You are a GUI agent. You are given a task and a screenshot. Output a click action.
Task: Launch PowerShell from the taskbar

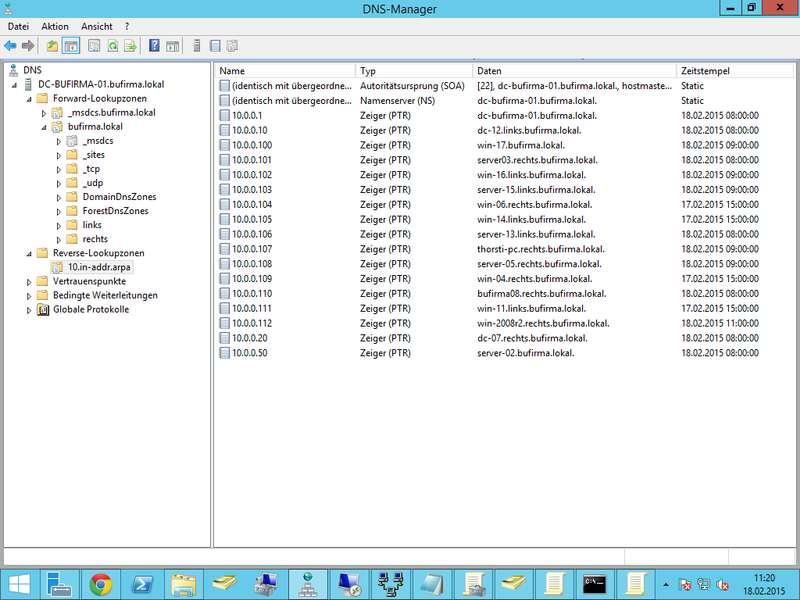coord(143,583)
